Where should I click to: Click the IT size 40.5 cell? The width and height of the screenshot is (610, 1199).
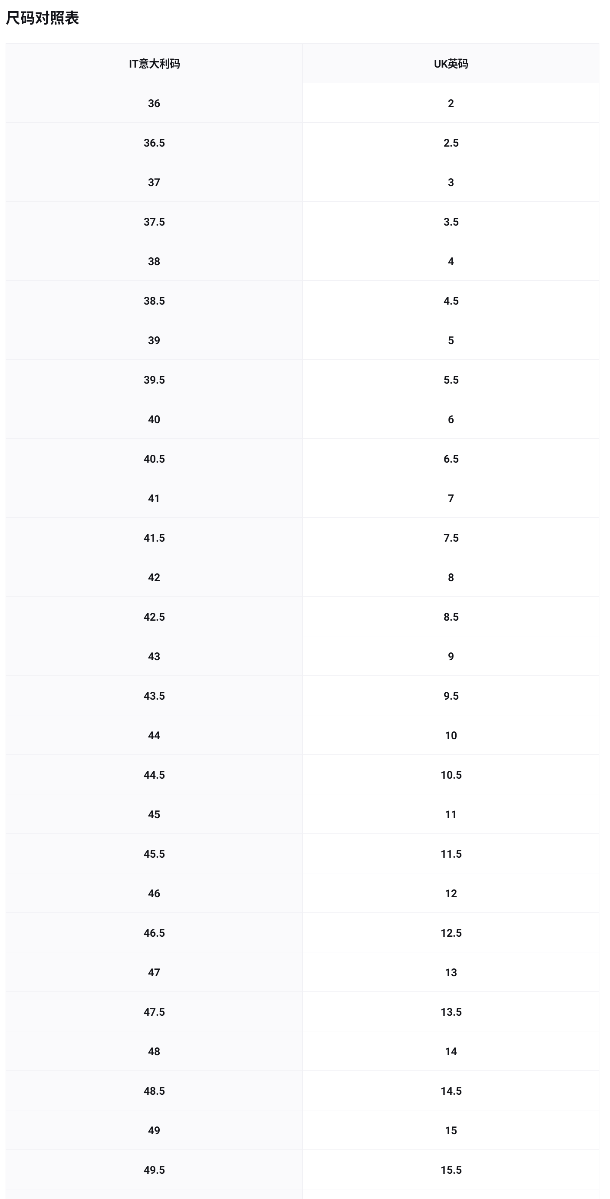click(154, 459)
